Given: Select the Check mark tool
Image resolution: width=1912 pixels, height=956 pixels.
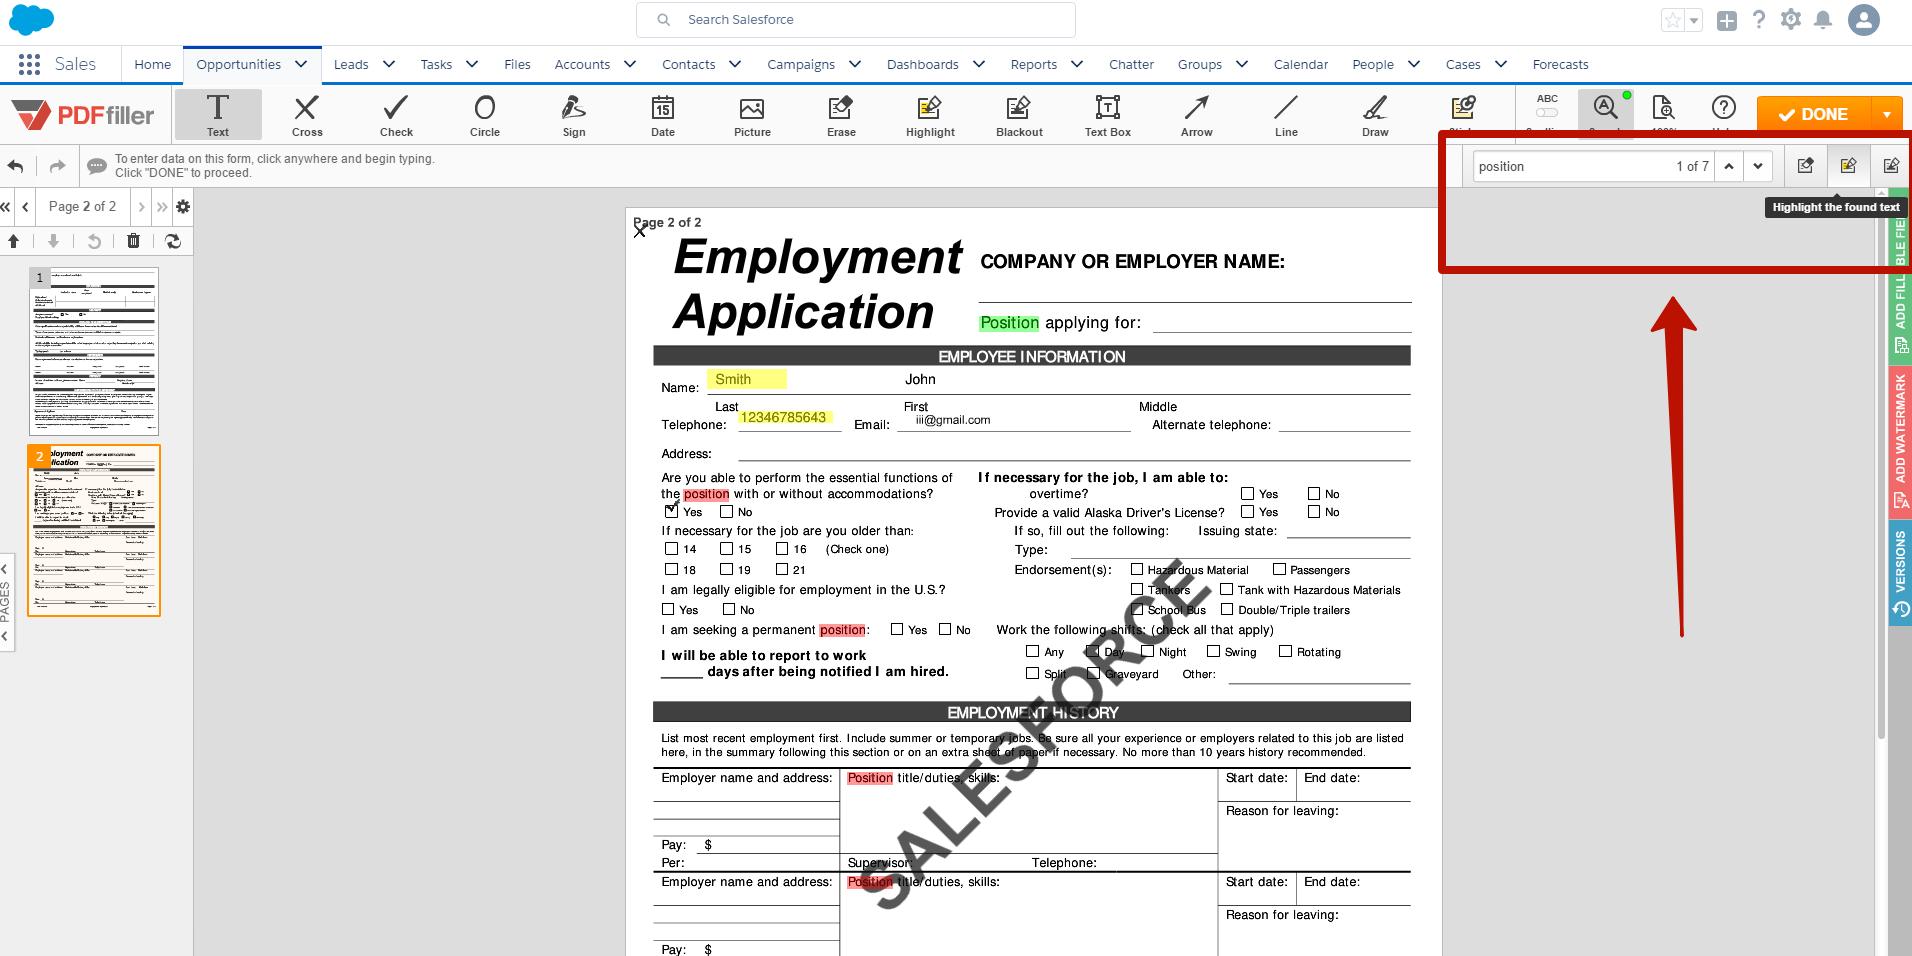Looking at the screenshot, I should coord(396,114).
